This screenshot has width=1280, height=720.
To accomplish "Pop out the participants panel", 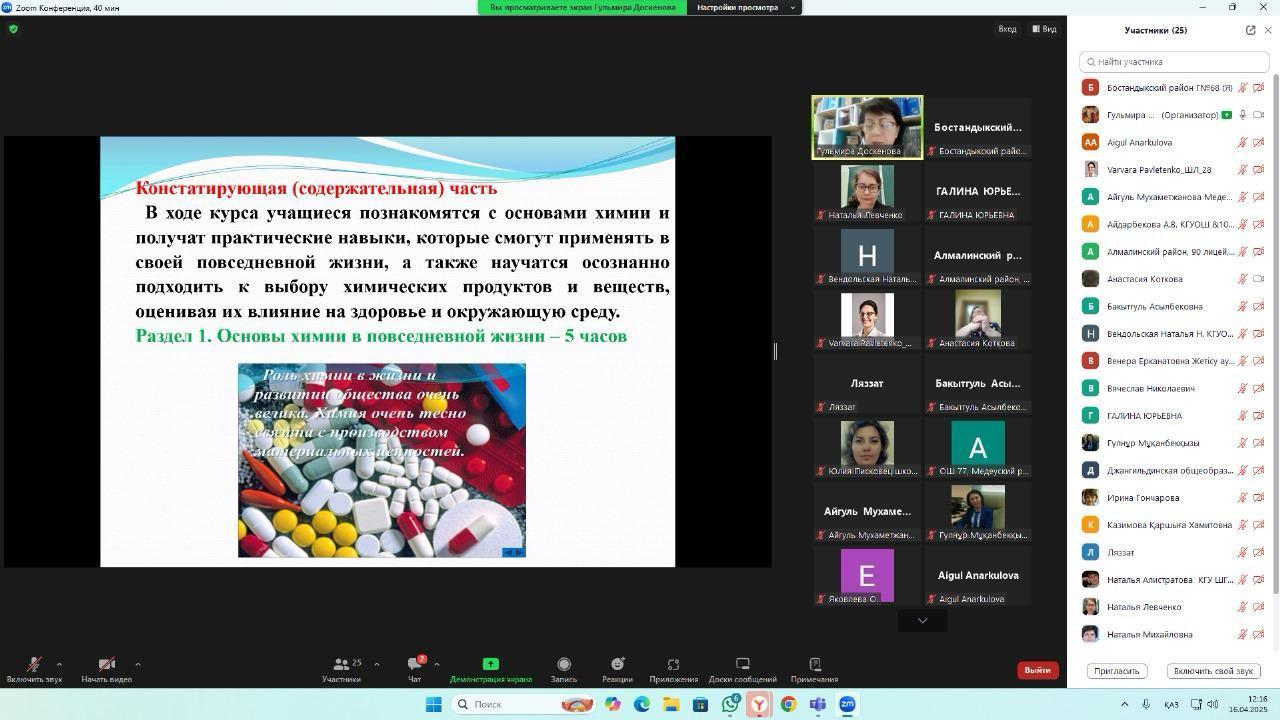I will [x=1250, y=30].
